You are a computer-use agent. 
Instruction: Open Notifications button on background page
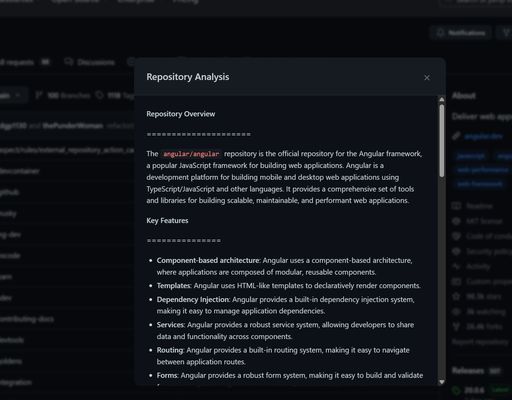(x=461, y=33)
